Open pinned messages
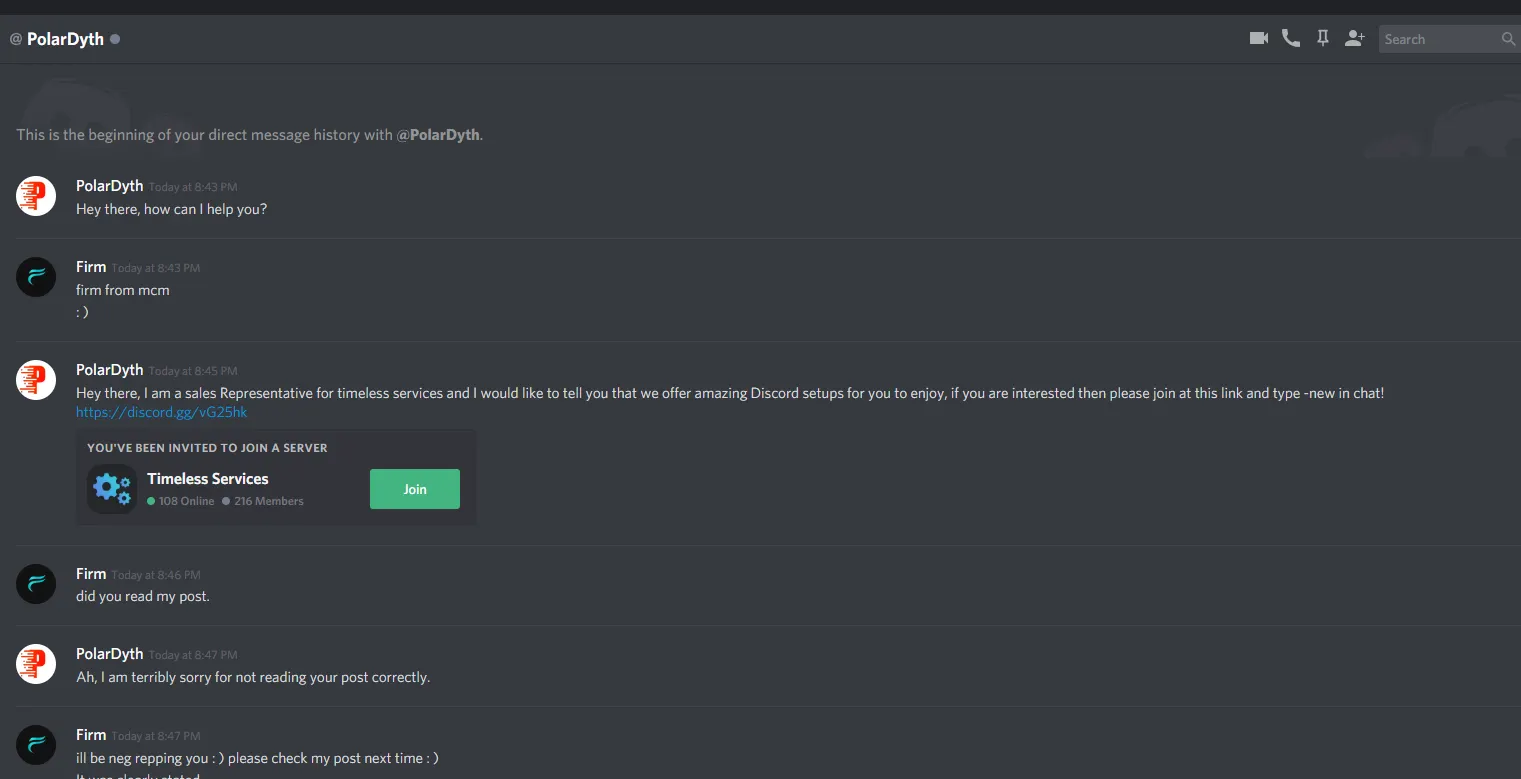This screenshot has height=779, width=1521. pos(1323,39)
